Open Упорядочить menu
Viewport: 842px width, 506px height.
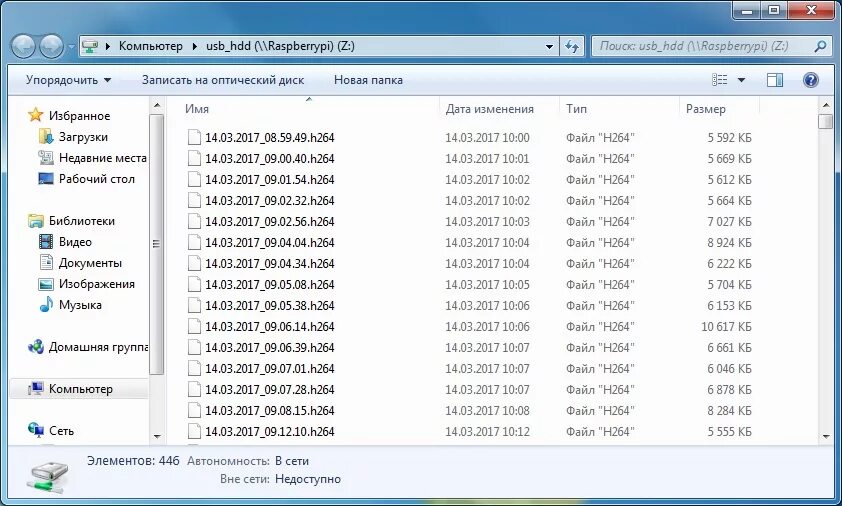click(x=68, y=80)
